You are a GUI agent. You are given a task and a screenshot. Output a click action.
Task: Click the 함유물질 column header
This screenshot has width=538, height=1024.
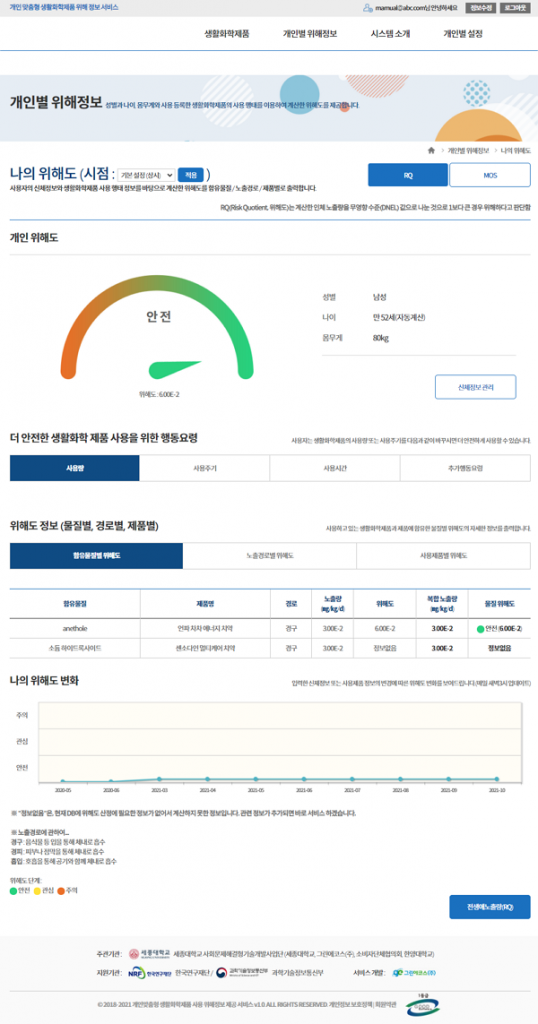74,604
